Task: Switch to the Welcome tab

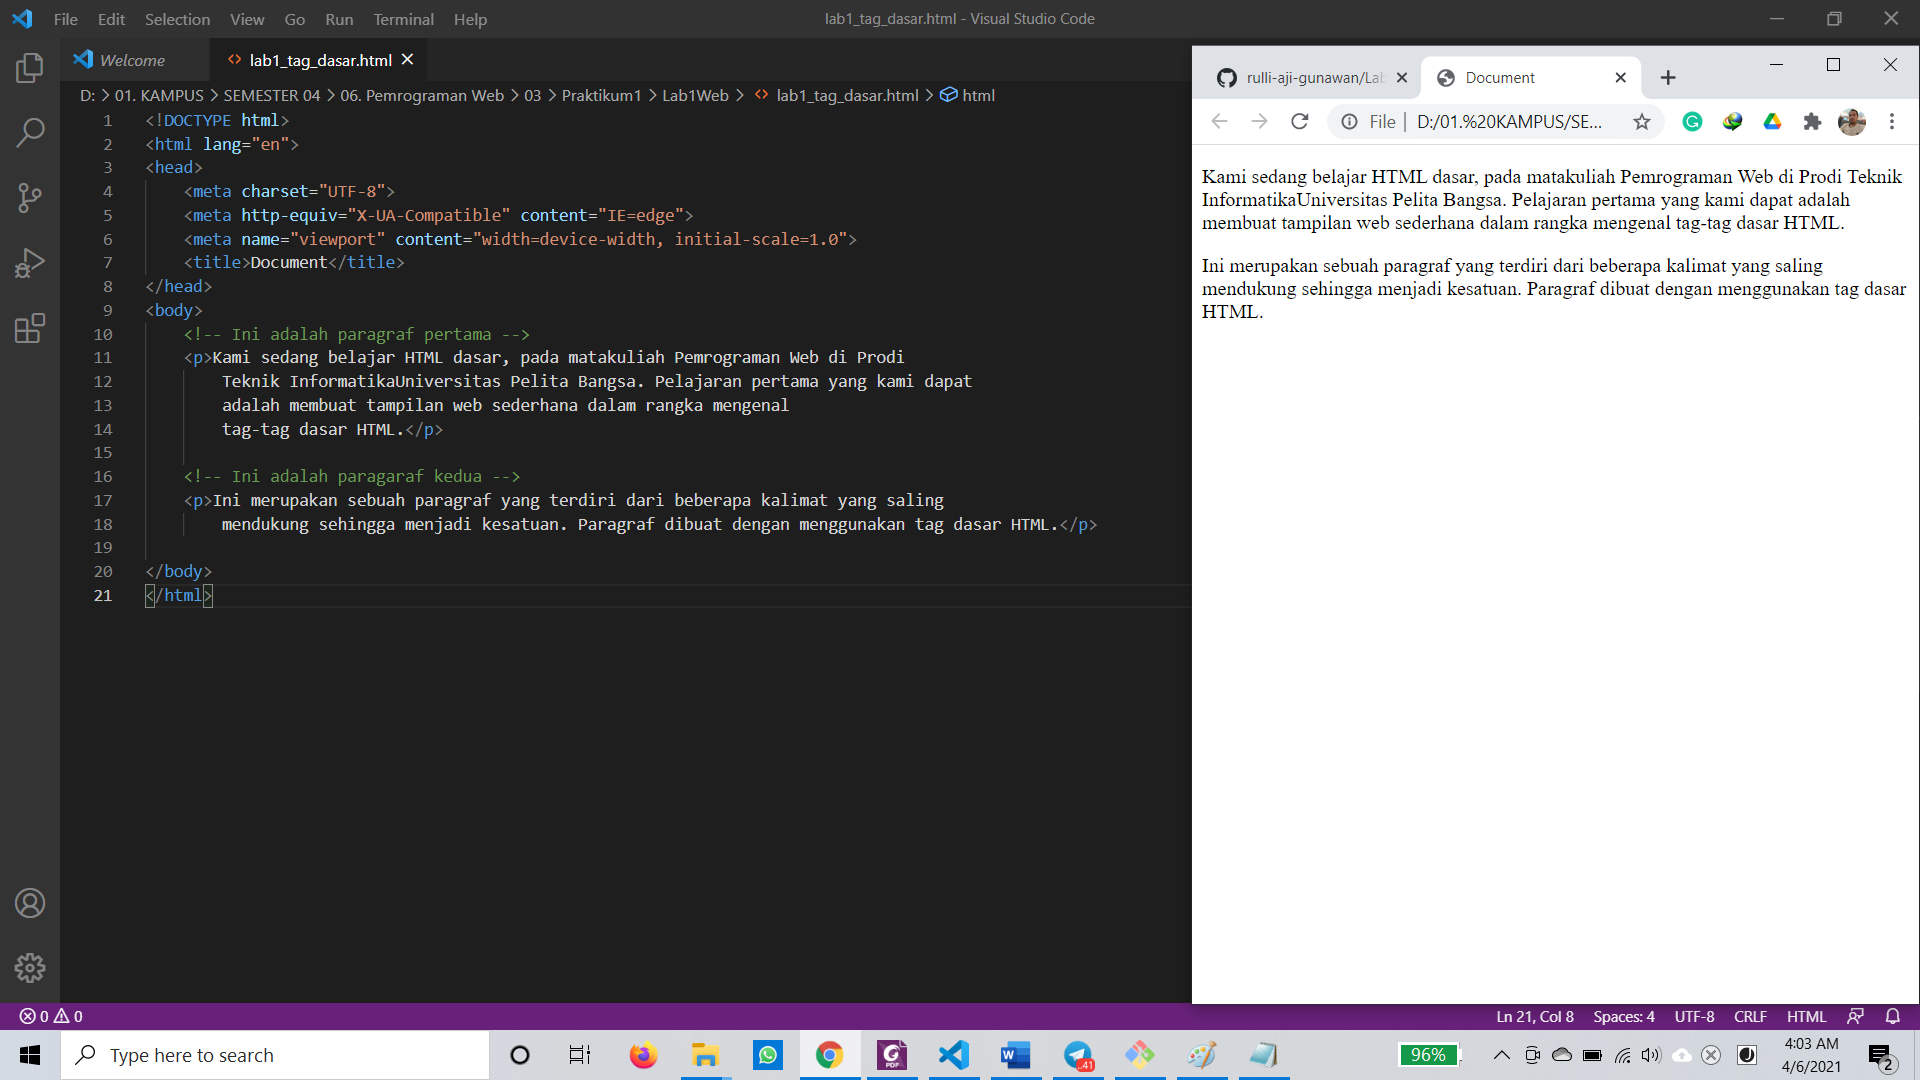Action: 131,59
